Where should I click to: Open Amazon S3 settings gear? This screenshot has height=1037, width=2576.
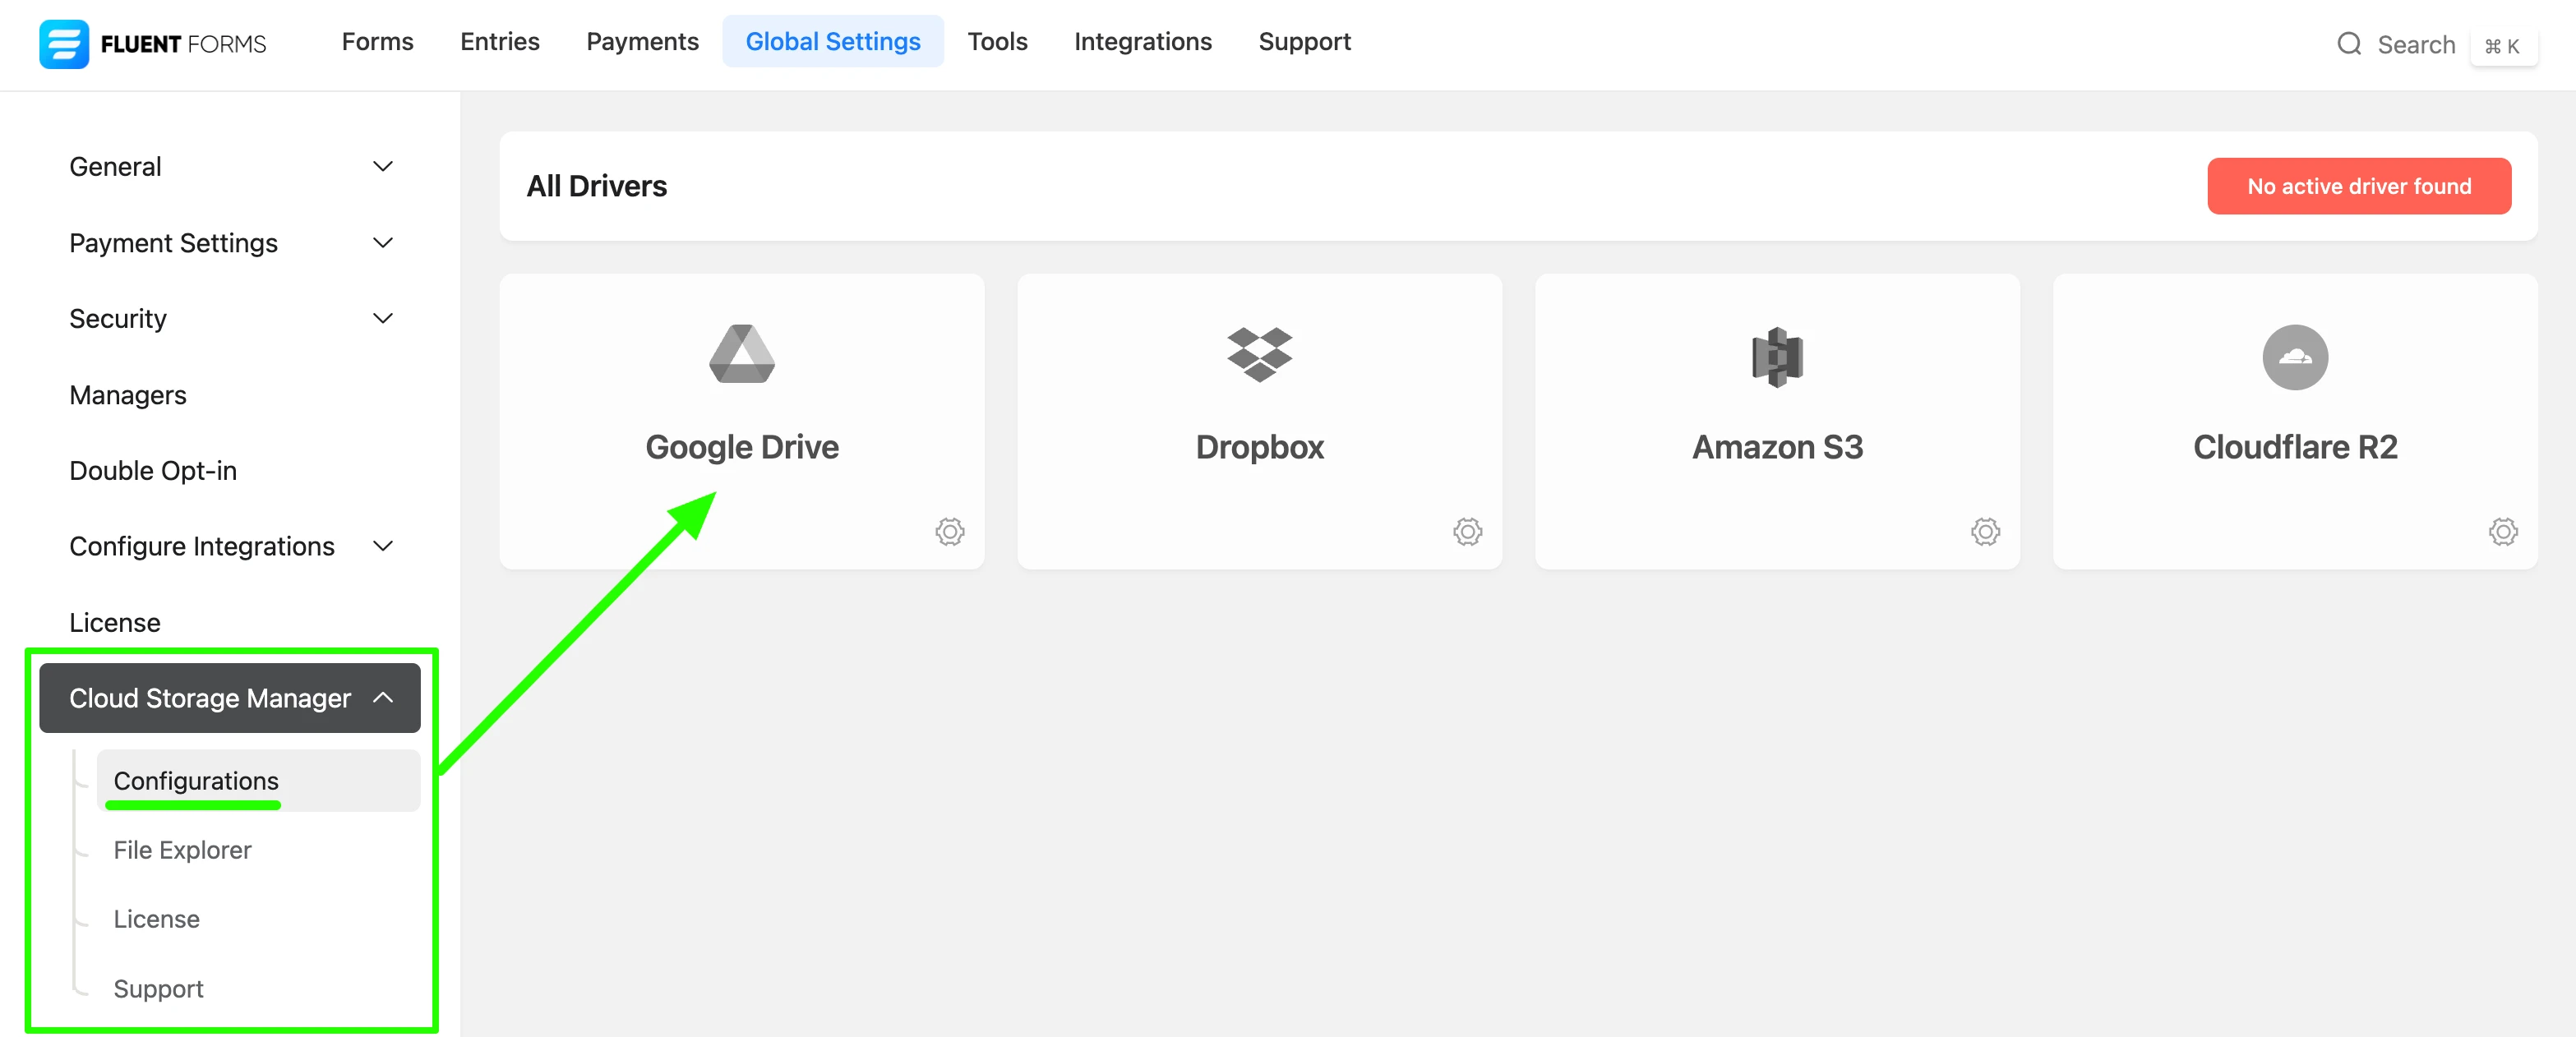[x=1985, y=532]
